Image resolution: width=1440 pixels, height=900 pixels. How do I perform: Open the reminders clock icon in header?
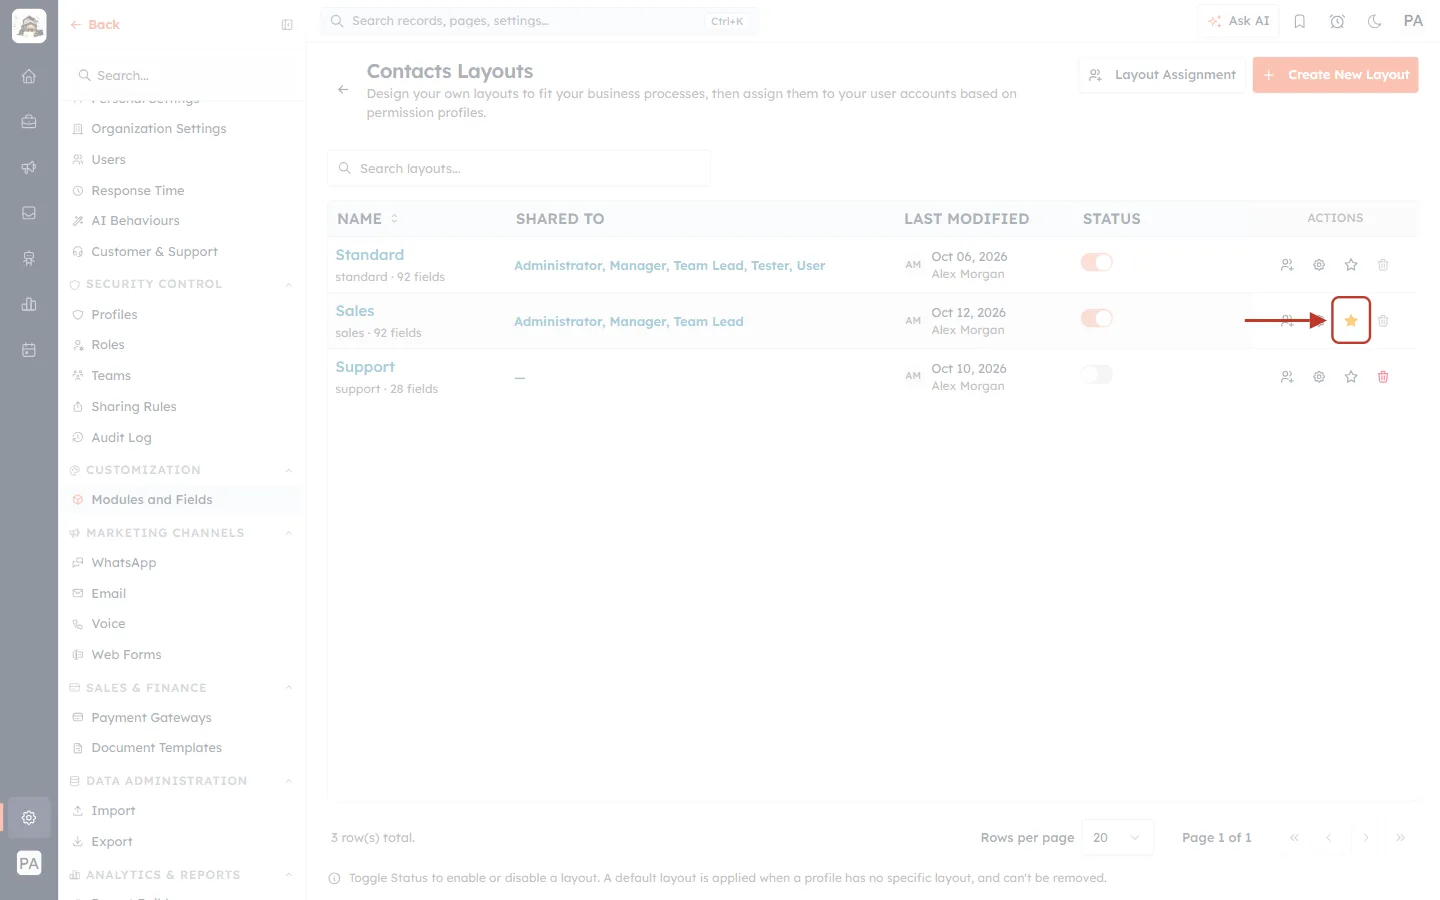tap(1337, 21)
